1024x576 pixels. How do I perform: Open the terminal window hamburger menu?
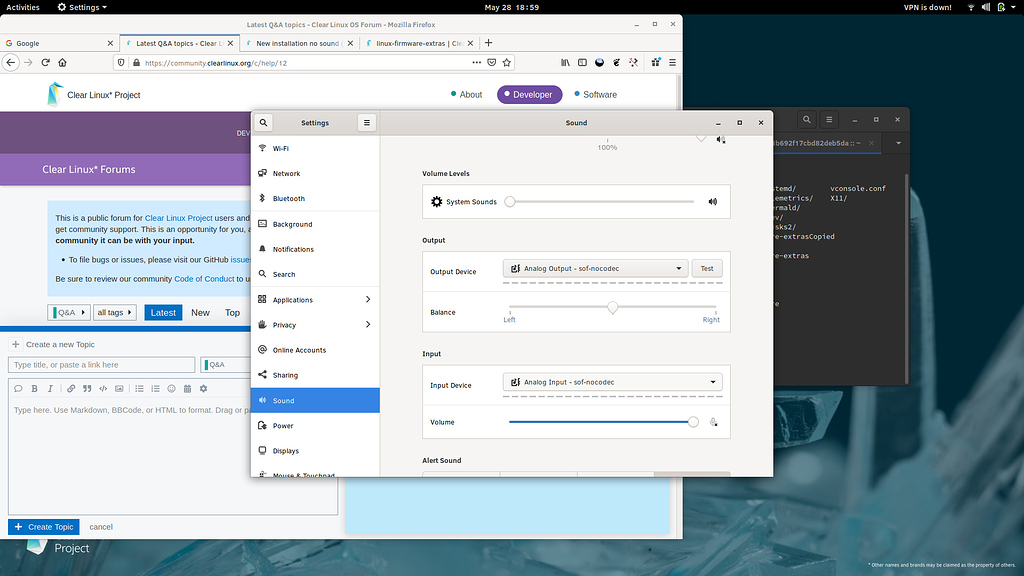pos(829,120)
